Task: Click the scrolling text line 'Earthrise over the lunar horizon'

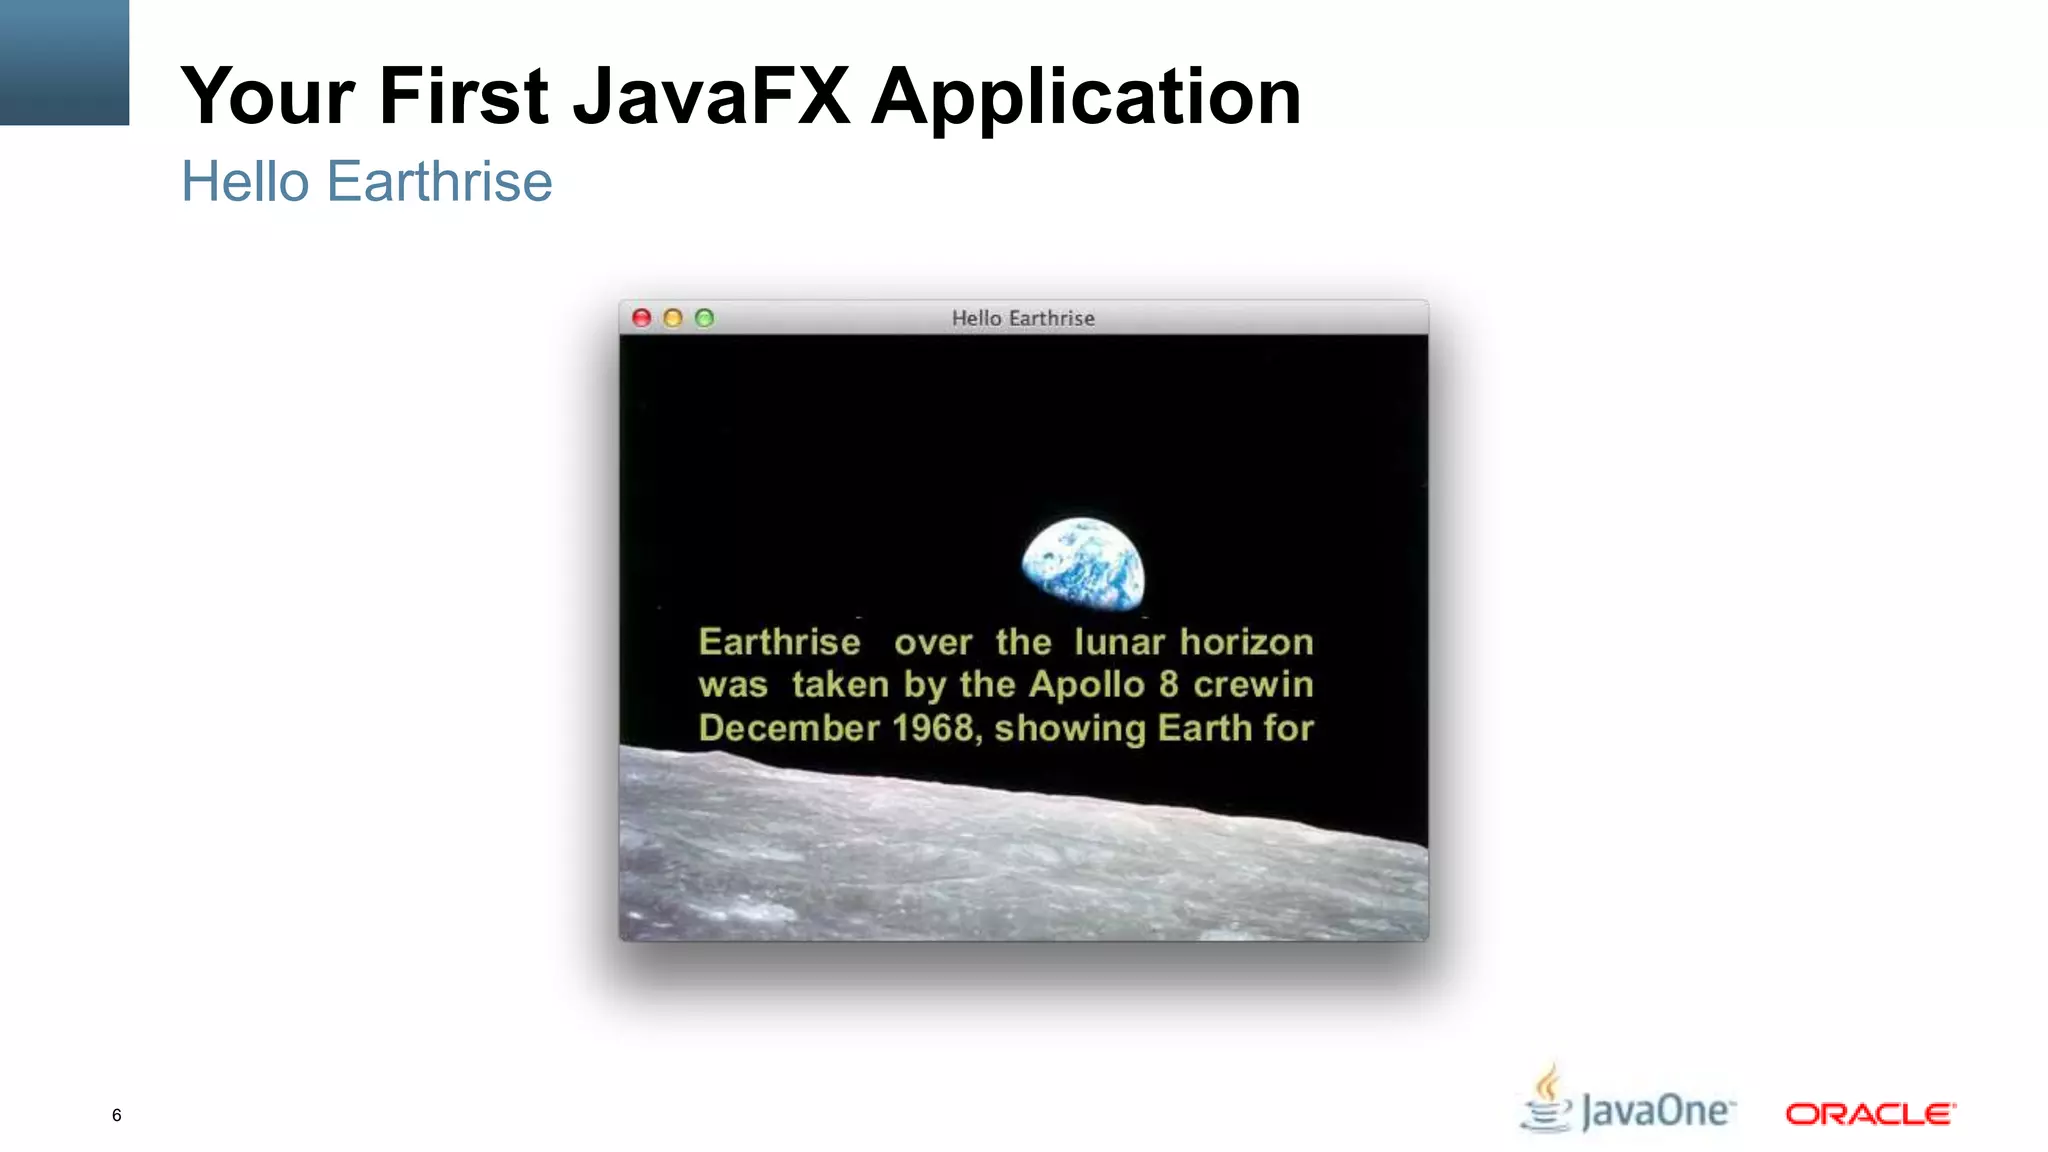Action: pyautogui.click(x=1006, y=642)
